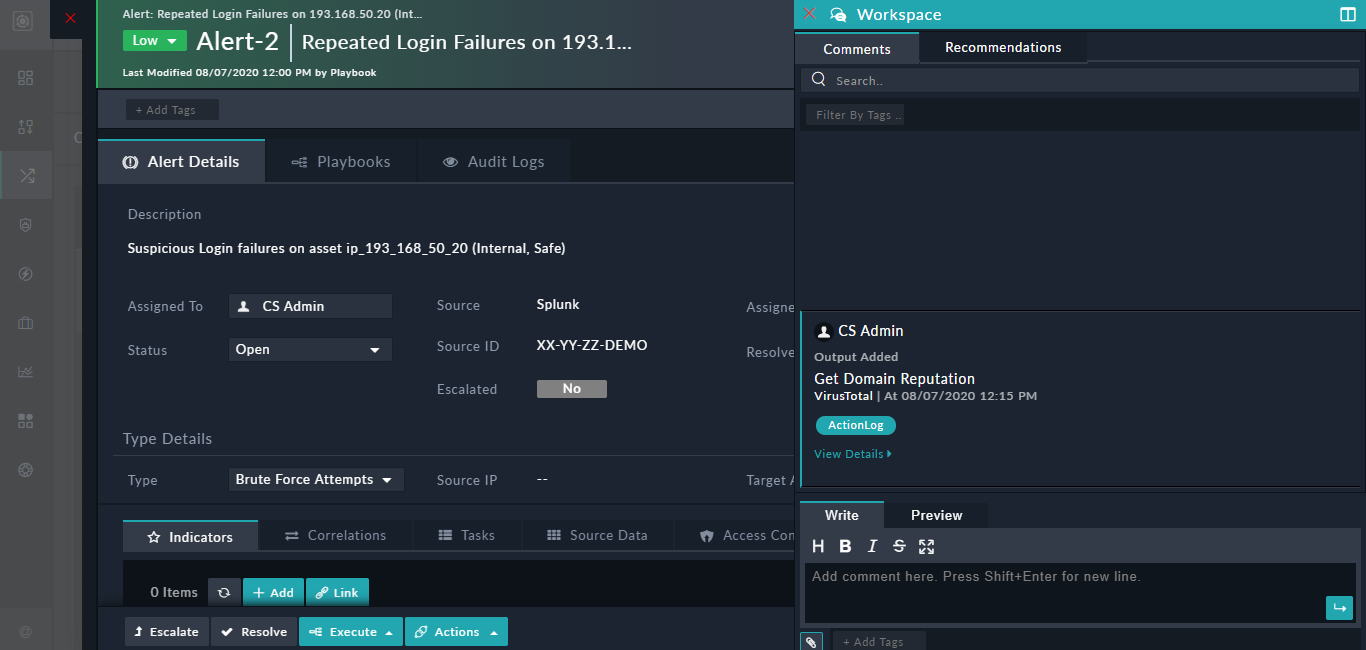Open the Brute Force Attempts type dropdown
Screen dimensions: 1366x650
point(316,479)
